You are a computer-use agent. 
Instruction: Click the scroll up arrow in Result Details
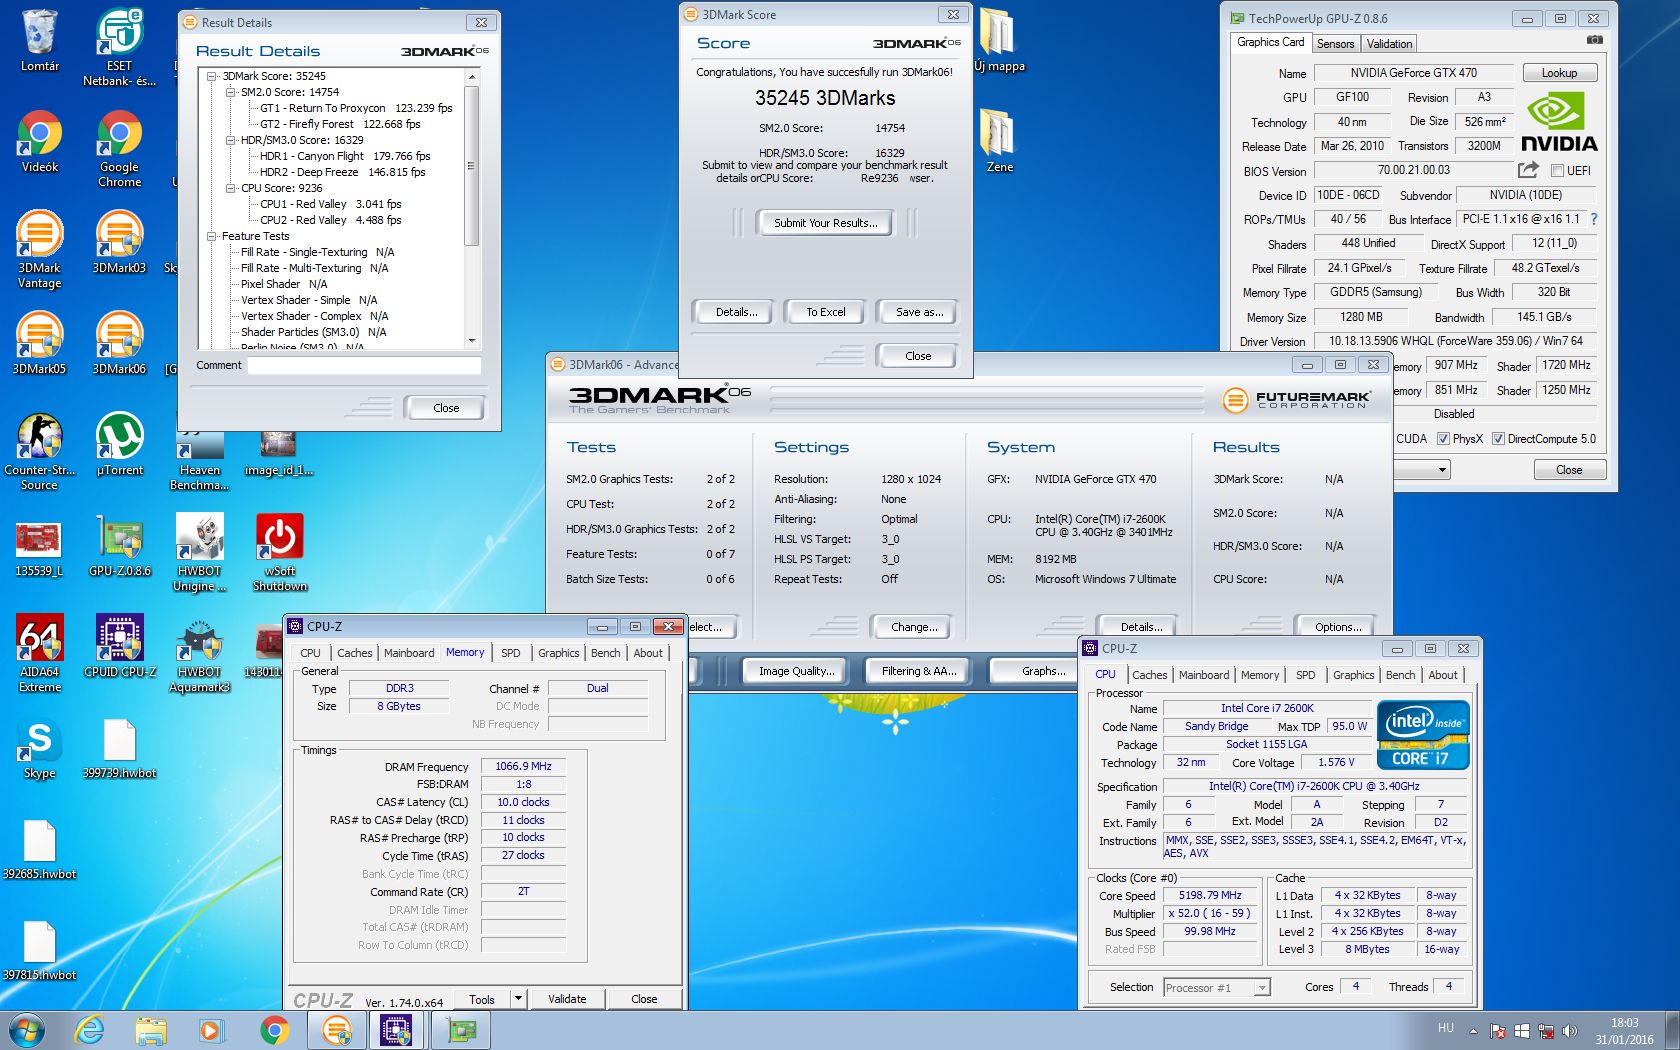471,77
